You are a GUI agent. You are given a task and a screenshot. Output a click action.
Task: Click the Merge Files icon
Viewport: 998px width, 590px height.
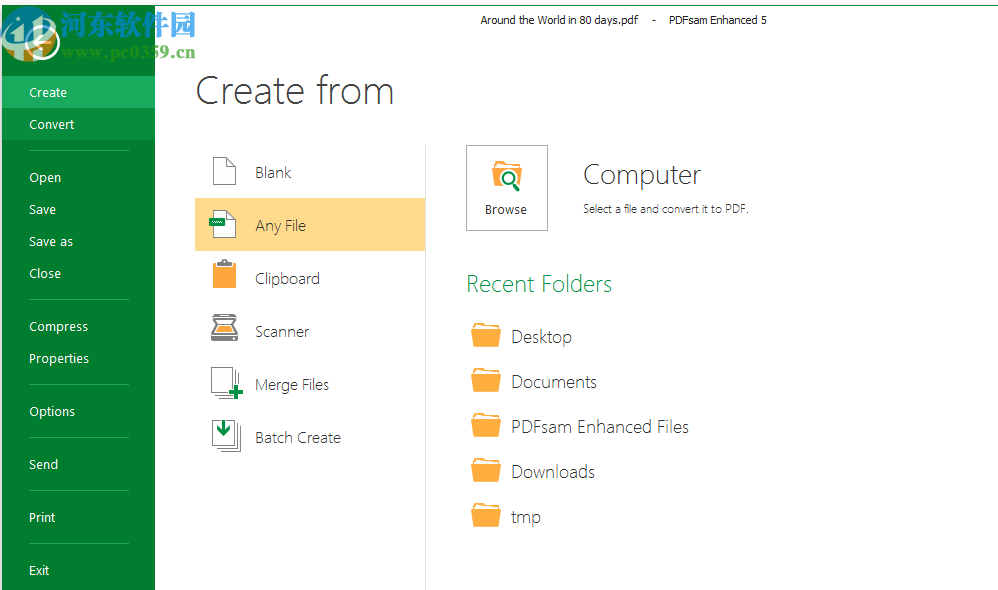coord(226,384)
